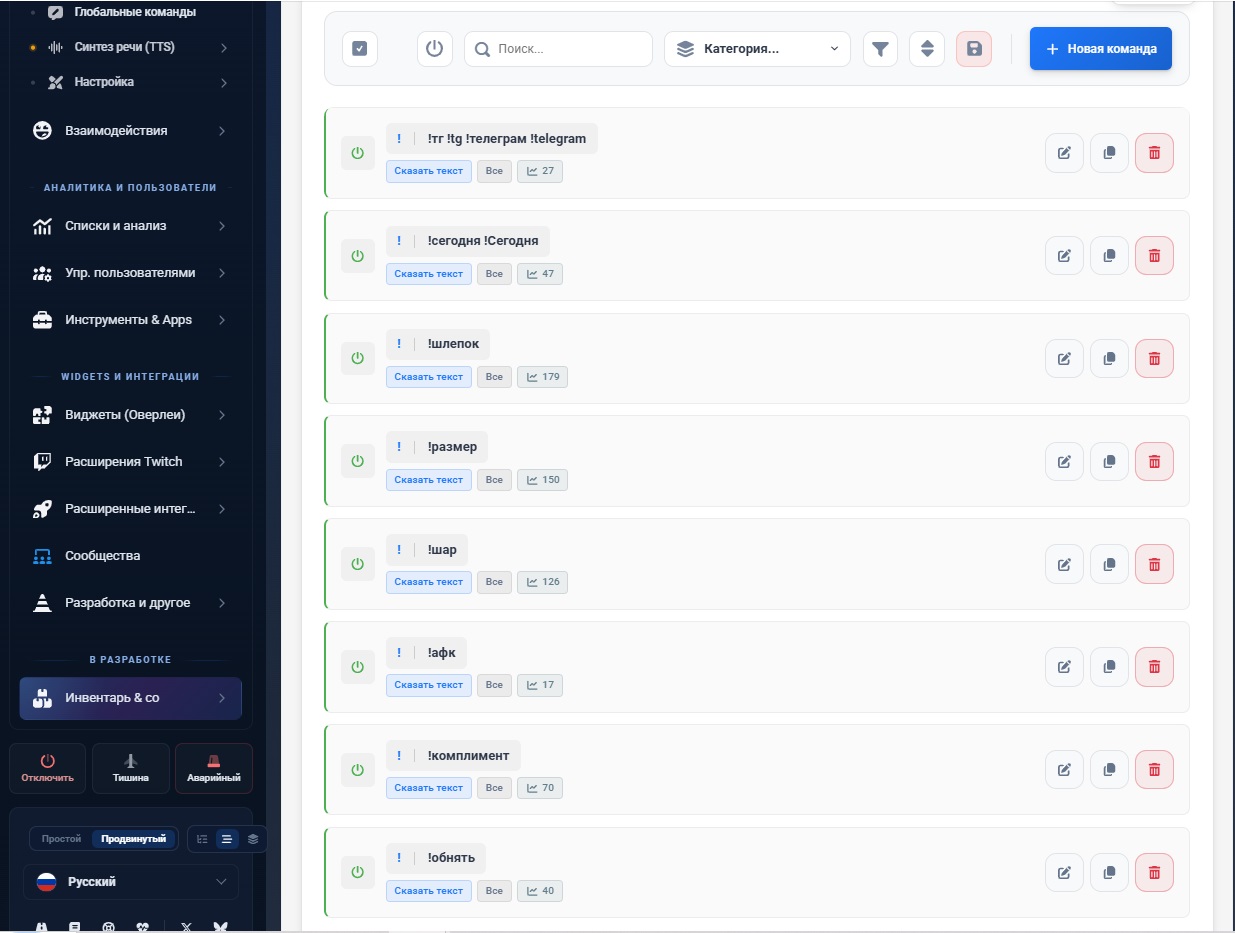Open Расширенные интеграции menu item
This screenshot has width=1235, height=933.
pyautogui.click(x=131, y=509)
